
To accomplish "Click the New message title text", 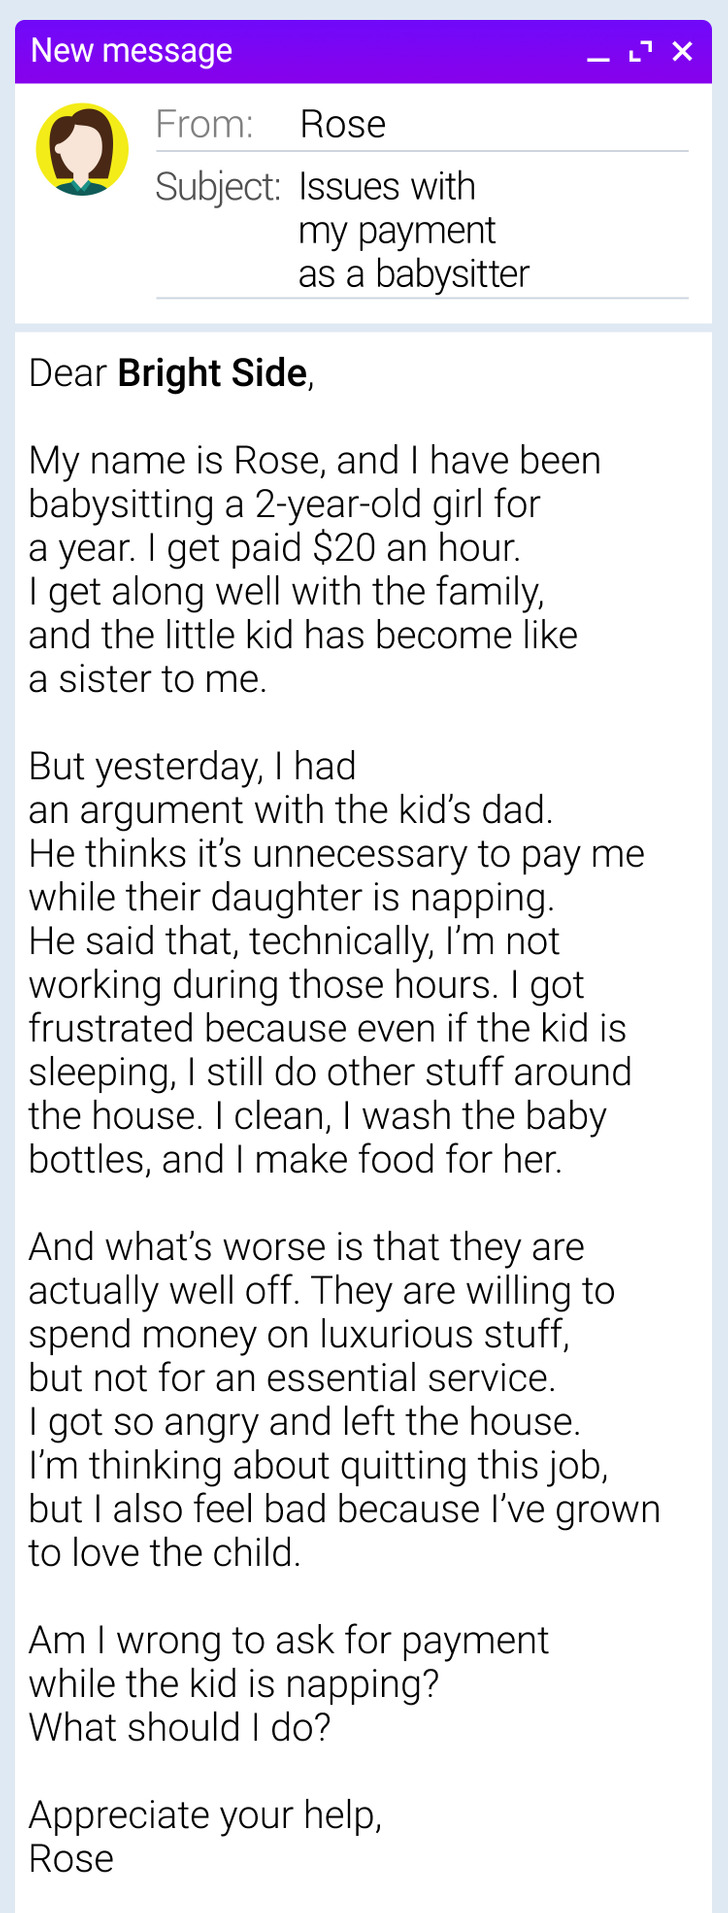I will coord(132,50).
